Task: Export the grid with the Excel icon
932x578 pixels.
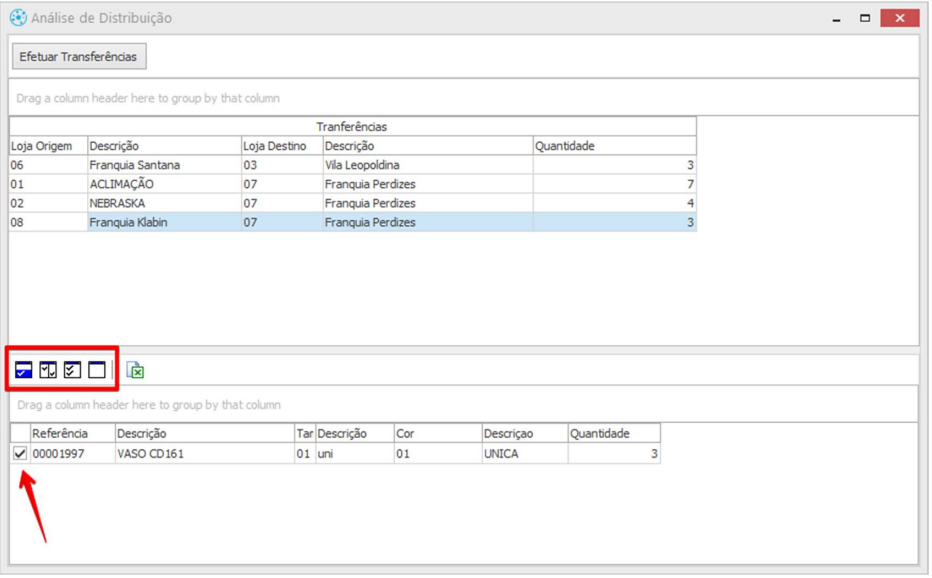Action: [x=136, y=370]
